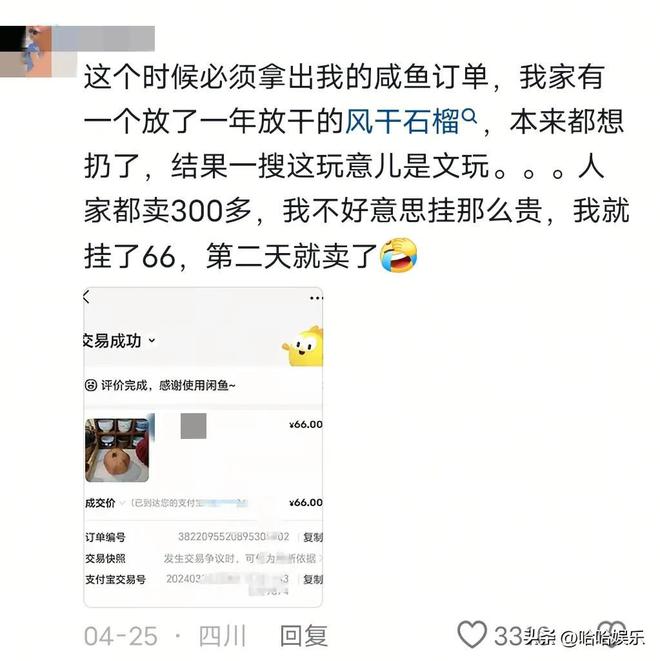Click the 04-25 date stamp

click(121, 636)
